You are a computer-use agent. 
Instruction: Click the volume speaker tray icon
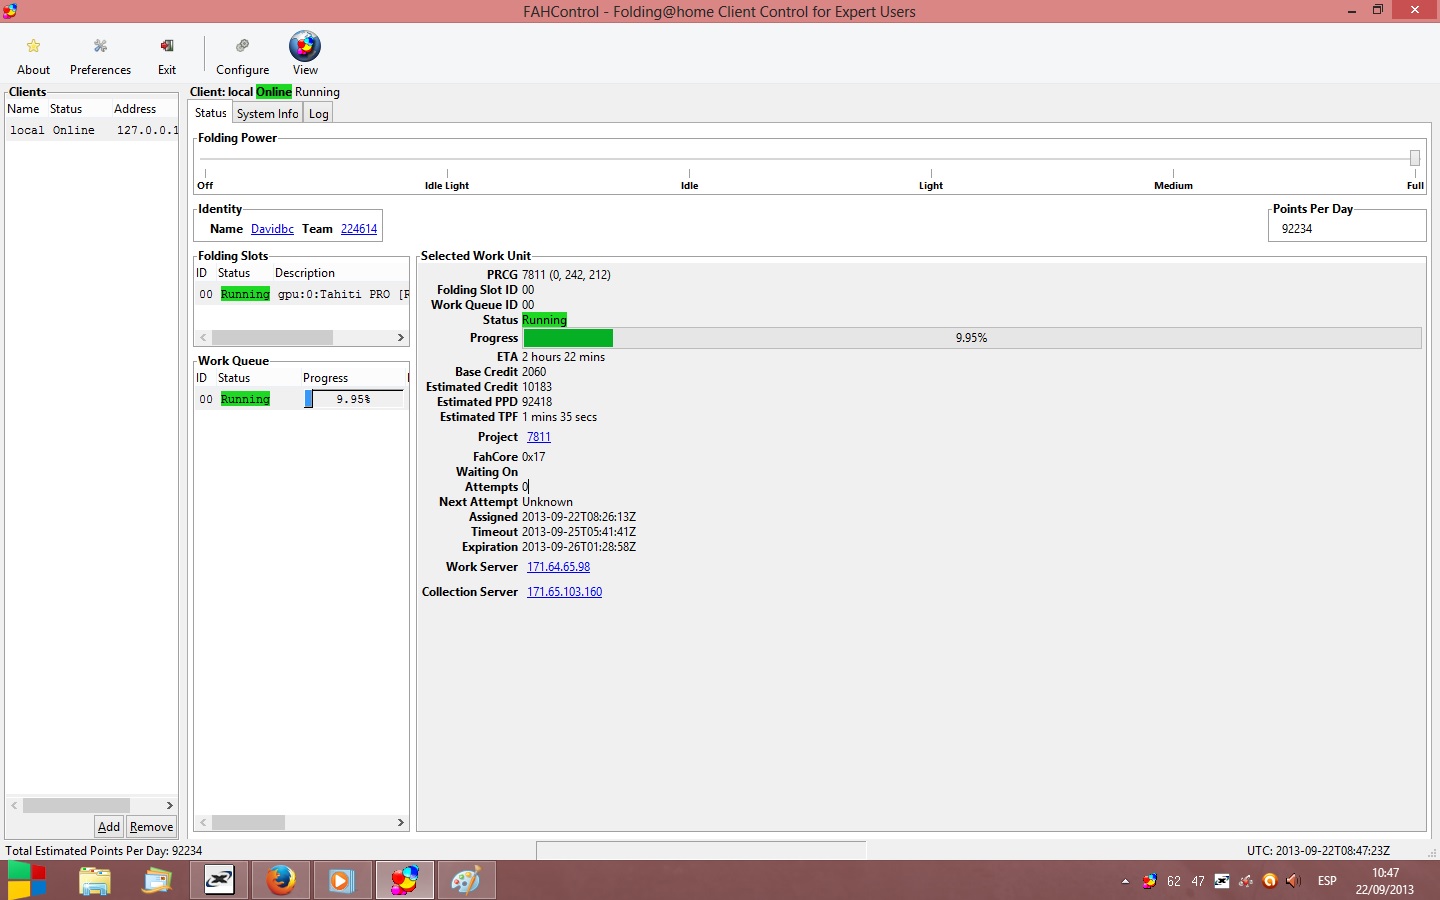click(1293, 881)
